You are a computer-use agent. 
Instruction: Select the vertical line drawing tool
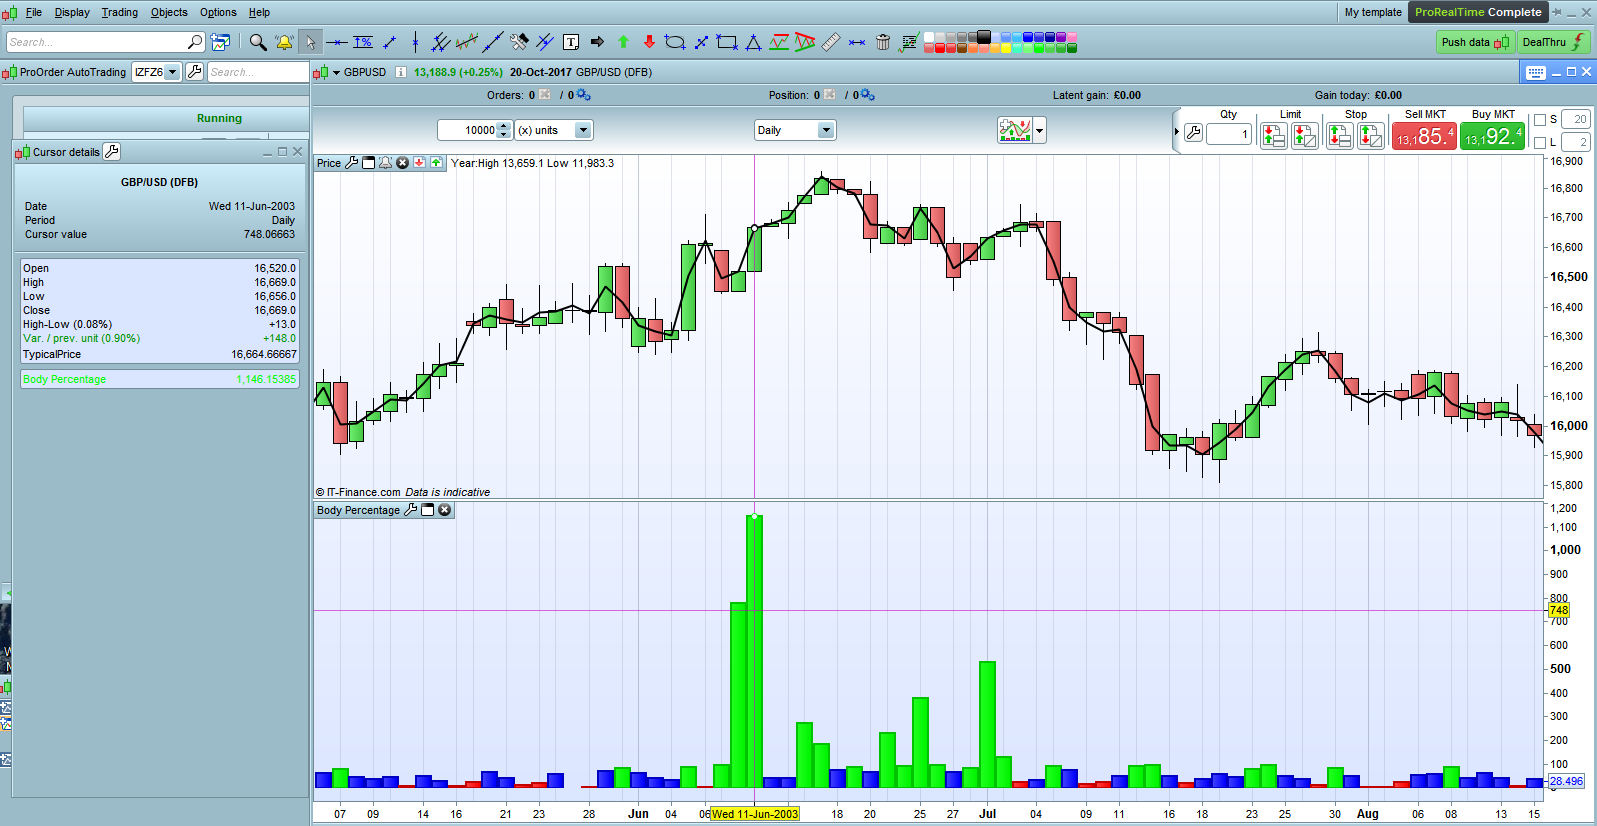[x=415, y=42]
